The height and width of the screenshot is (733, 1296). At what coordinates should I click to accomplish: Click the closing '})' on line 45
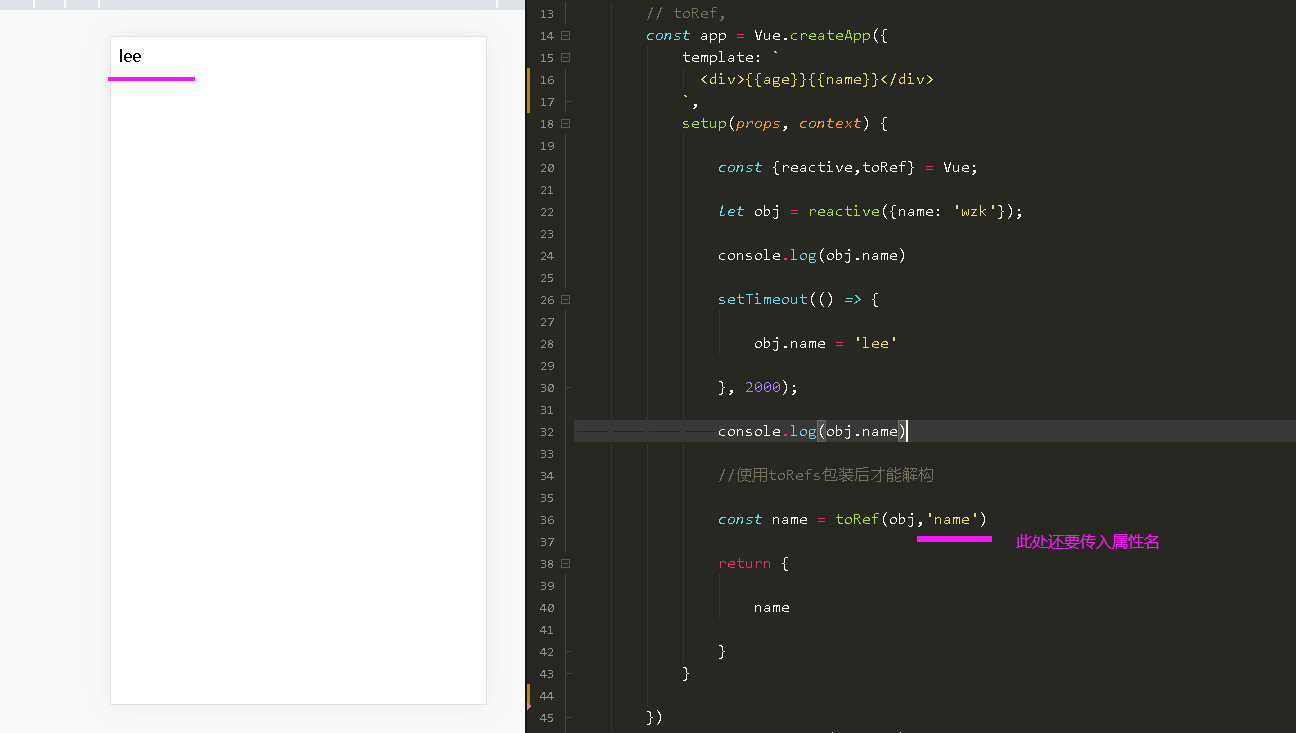655,717
